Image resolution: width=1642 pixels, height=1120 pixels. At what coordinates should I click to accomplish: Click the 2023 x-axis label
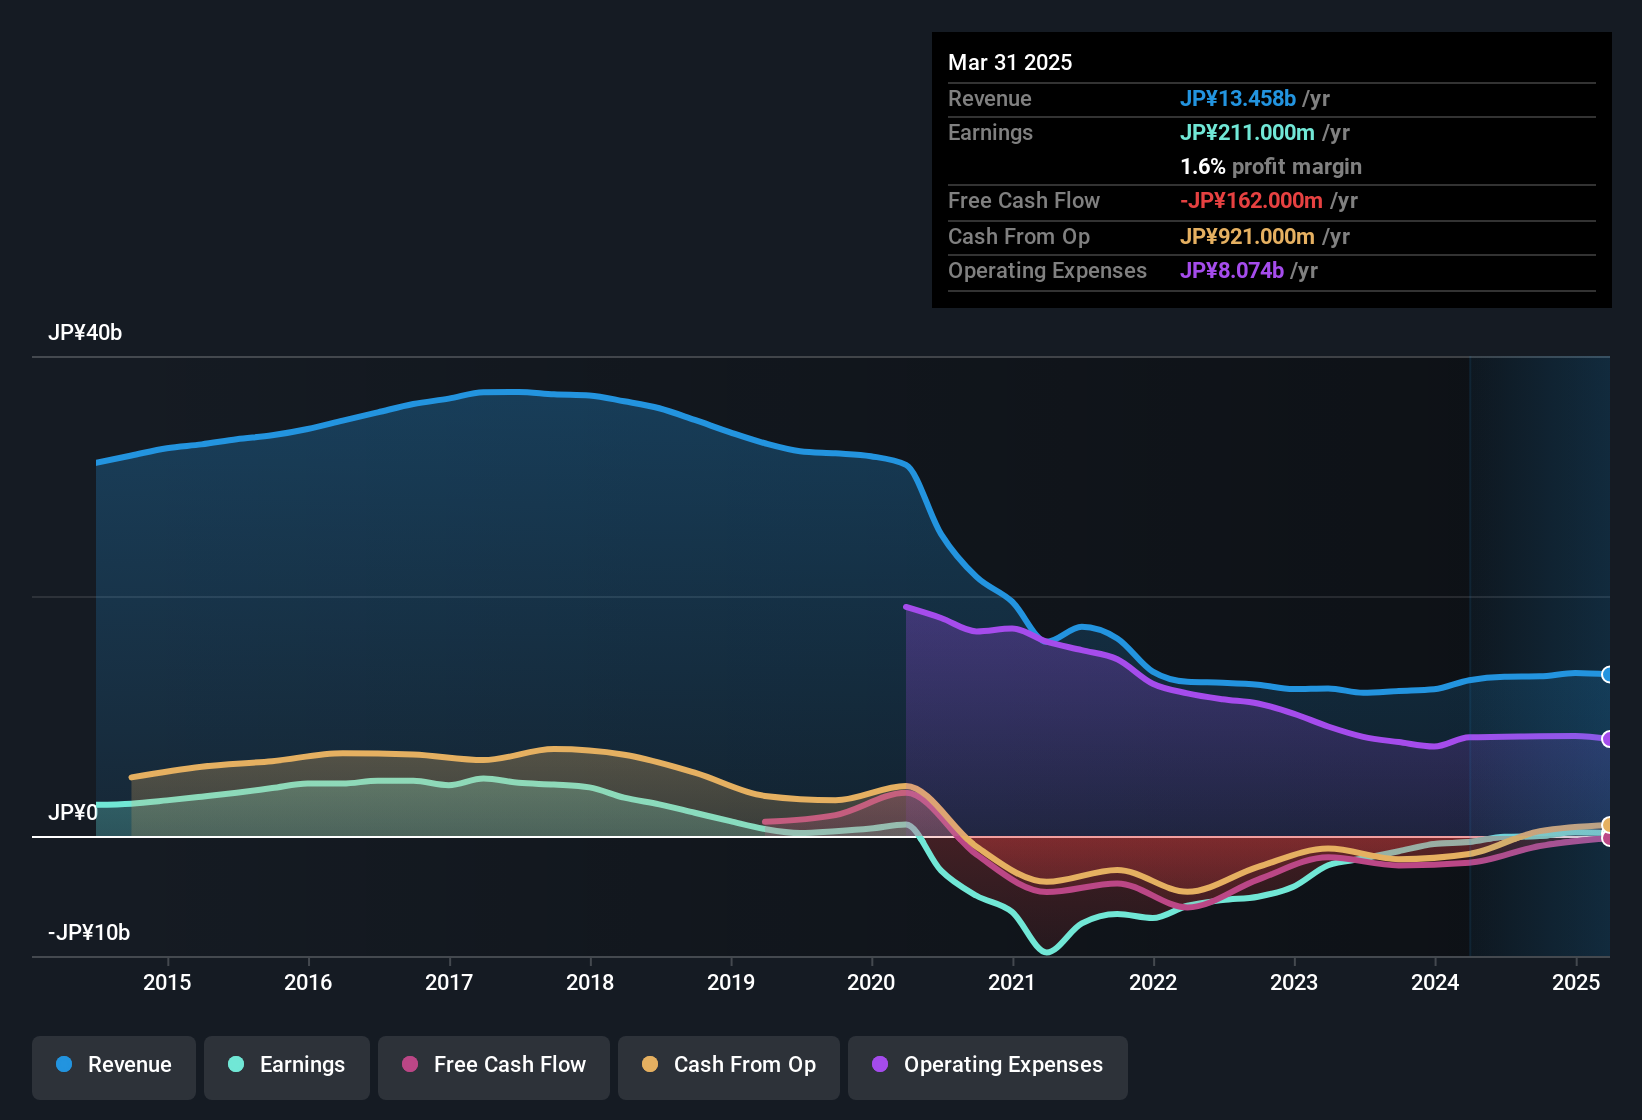(1294, 982)
